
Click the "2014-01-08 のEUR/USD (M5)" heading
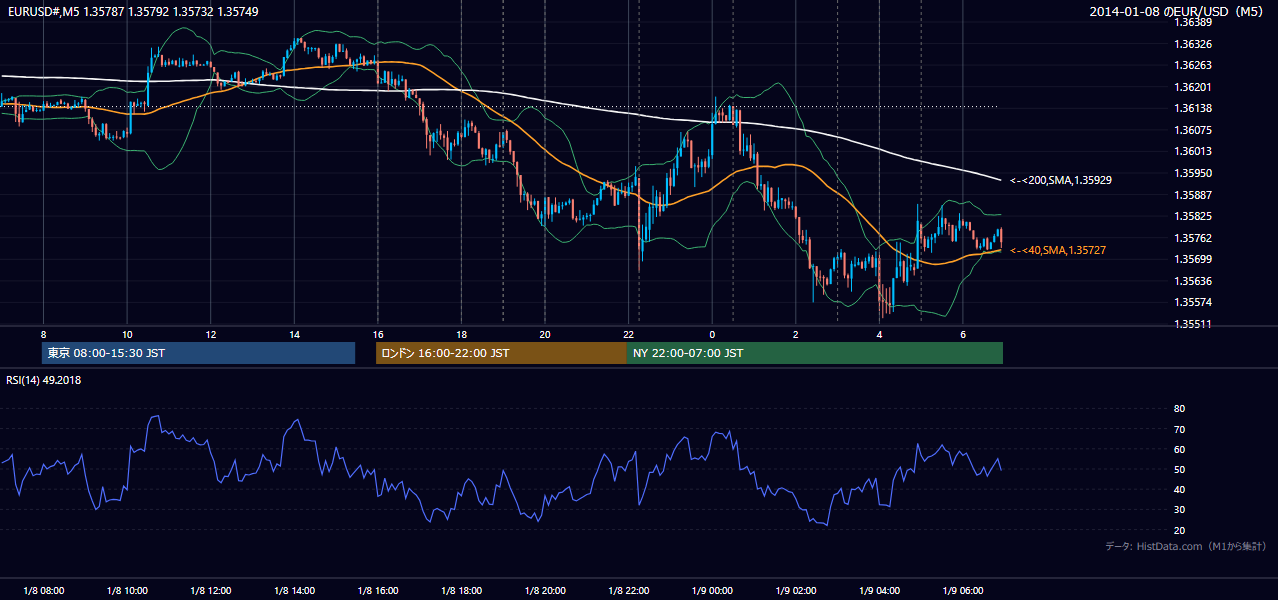pyautogui.click(x=1177, y=11)
